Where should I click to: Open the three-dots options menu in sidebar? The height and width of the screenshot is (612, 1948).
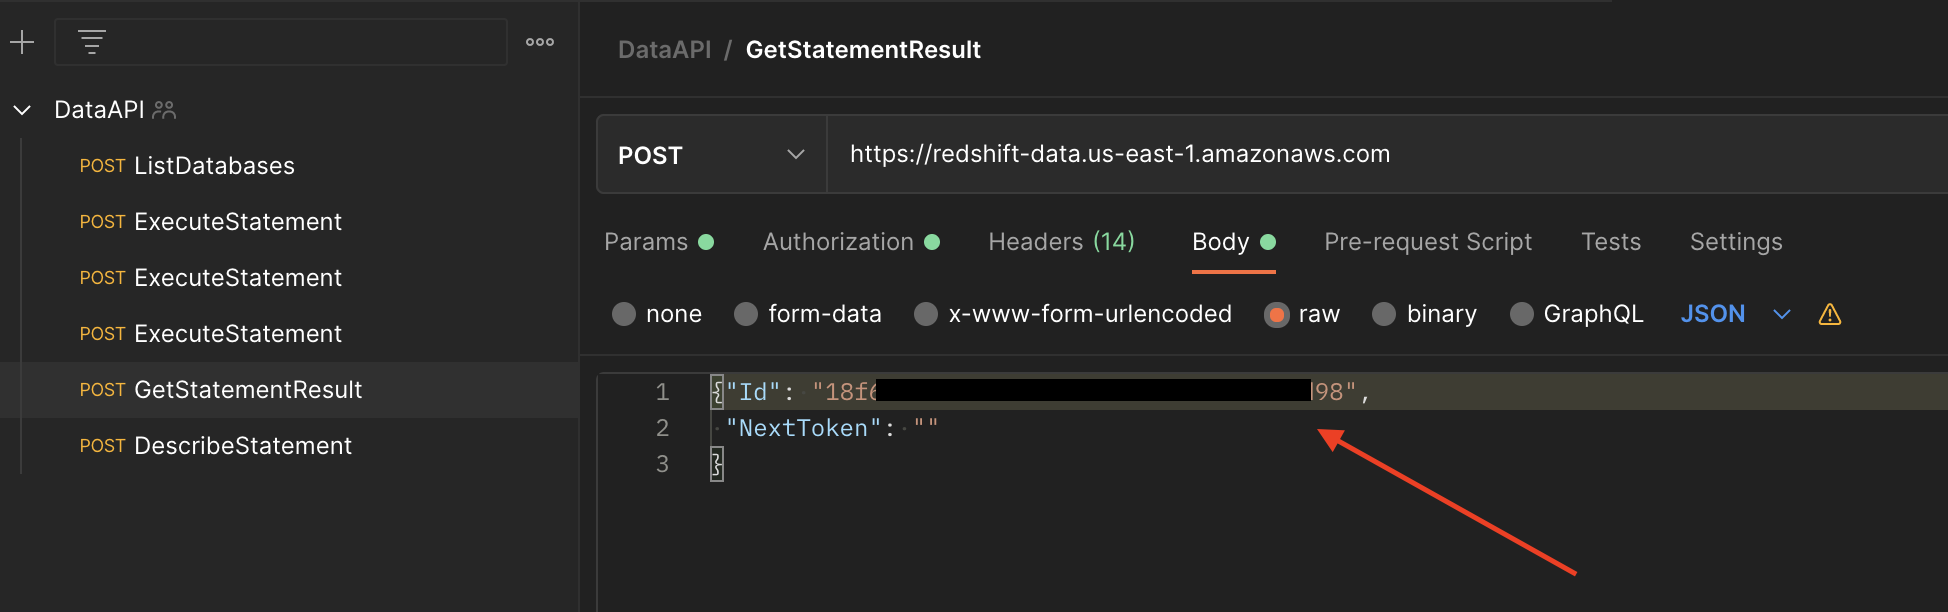coord(540,42)
